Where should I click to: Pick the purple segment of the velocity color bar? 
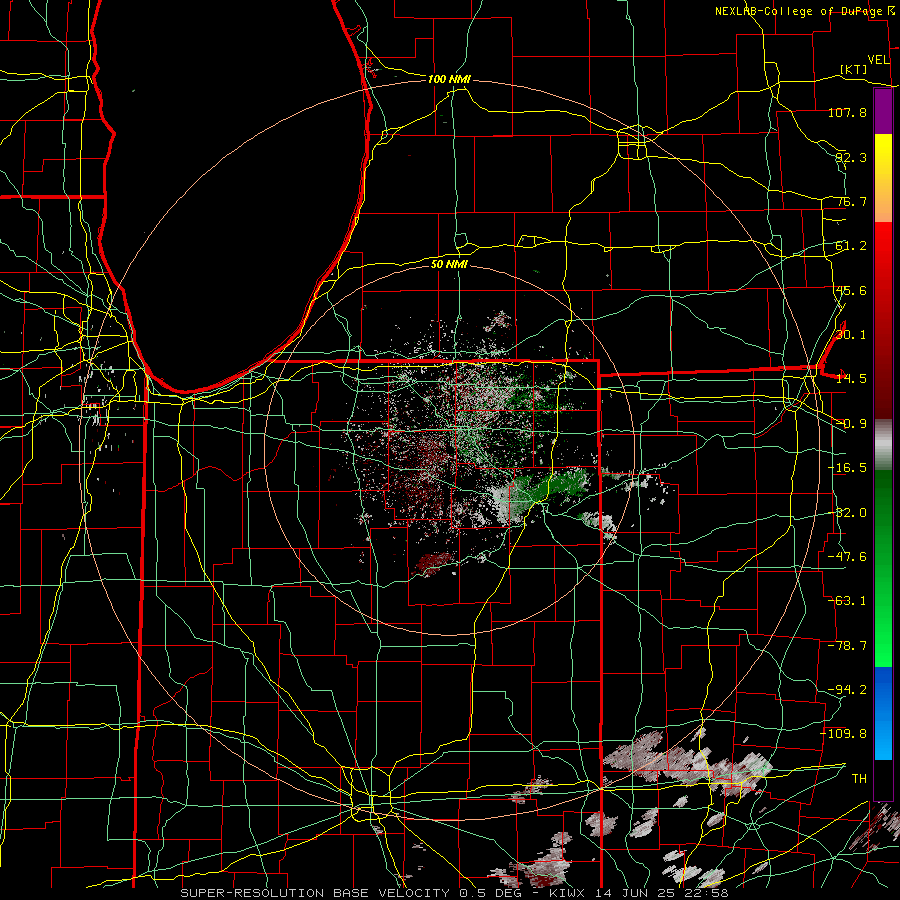[883, 112]
